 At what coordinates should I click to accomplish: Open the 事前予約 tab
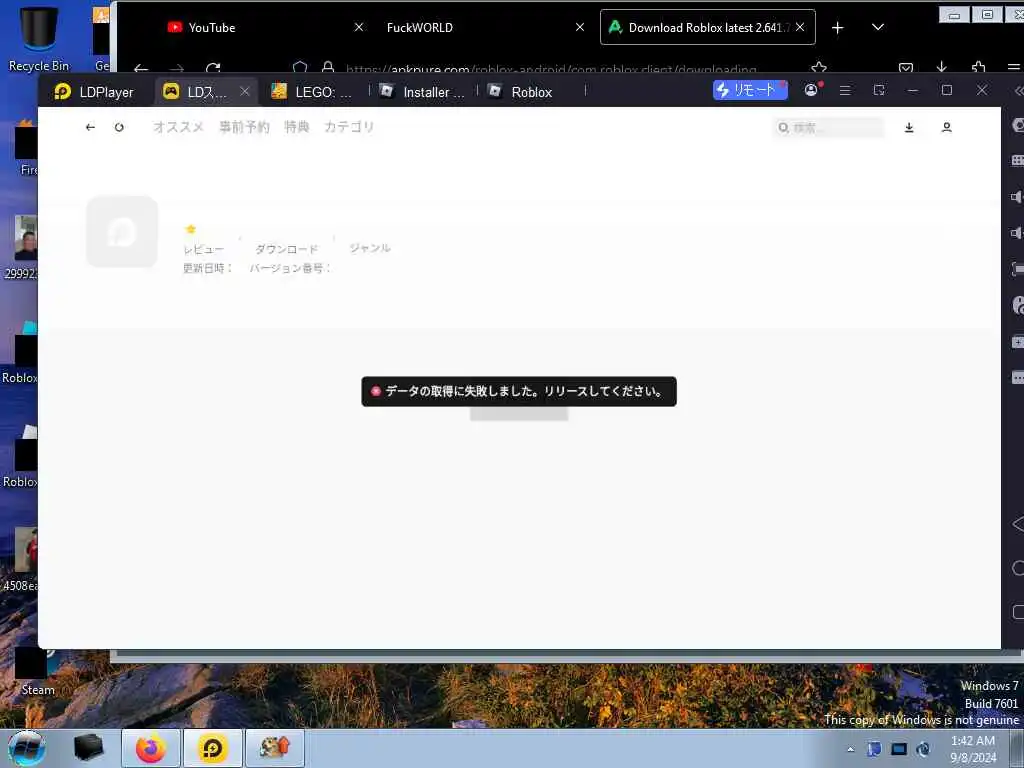click(244, 127)
